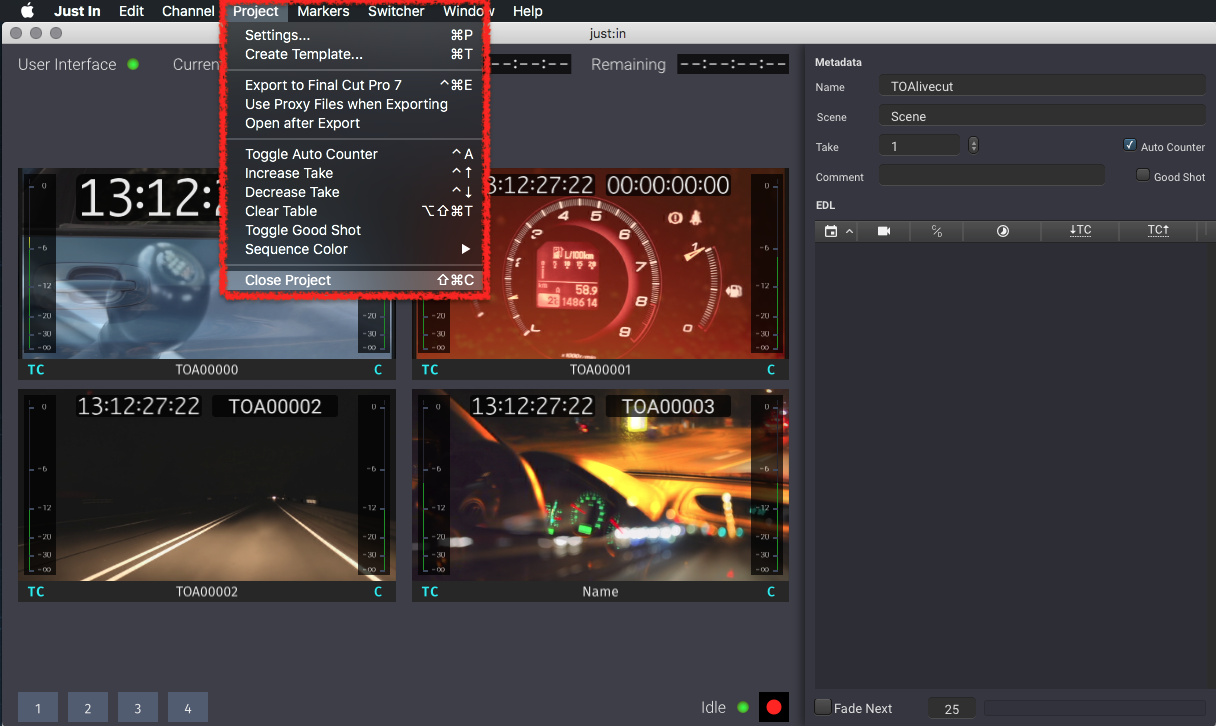Click the C/D column header in EDL

pyautogui.click(x=937, y=231)
